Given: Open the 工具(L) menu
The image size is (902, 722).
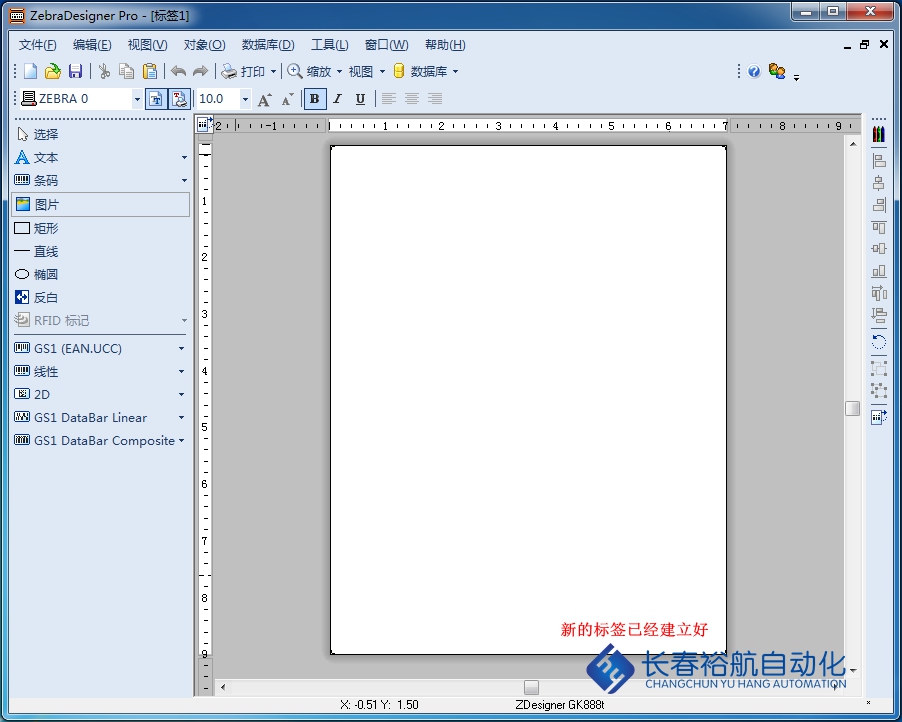Looking at the screenshot, I should [330, 45].
